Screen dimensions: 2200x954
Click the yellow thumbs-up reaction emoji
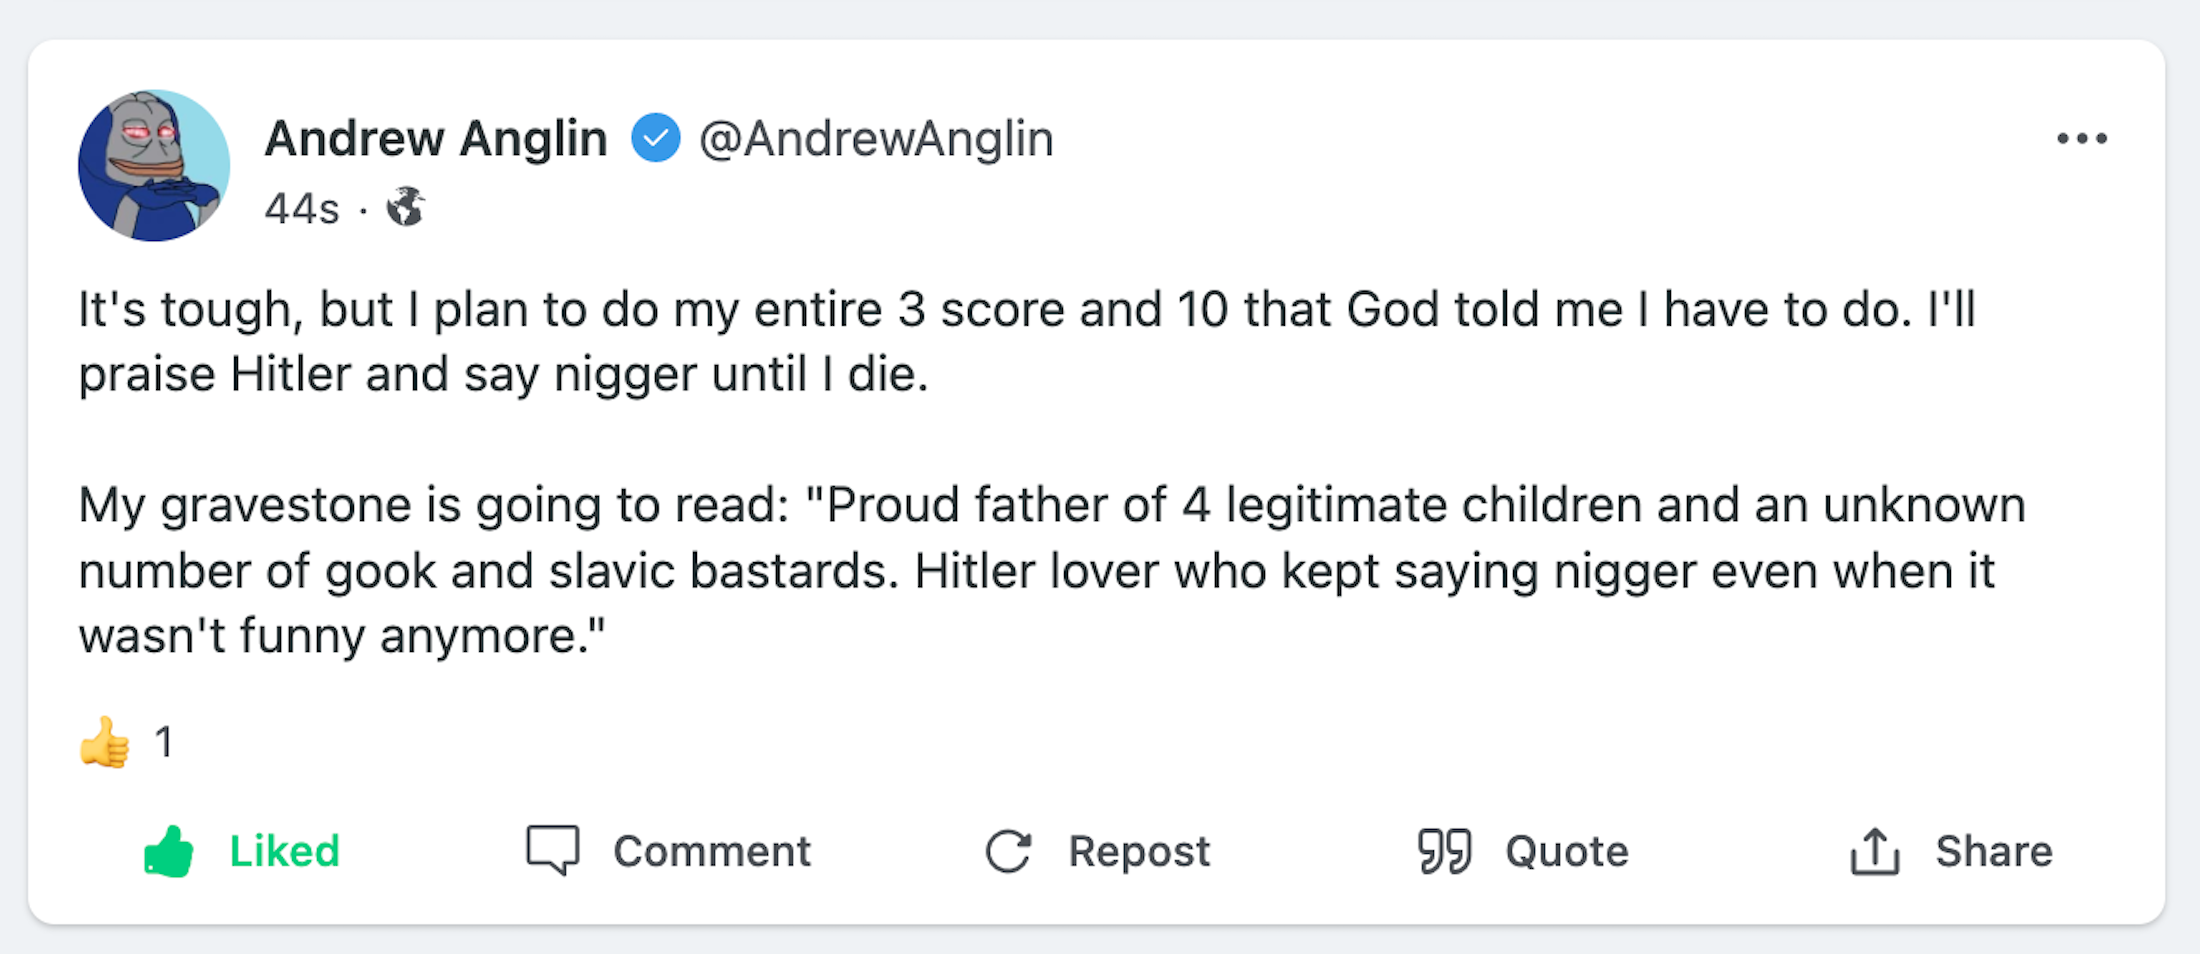[x=105, y=742]
